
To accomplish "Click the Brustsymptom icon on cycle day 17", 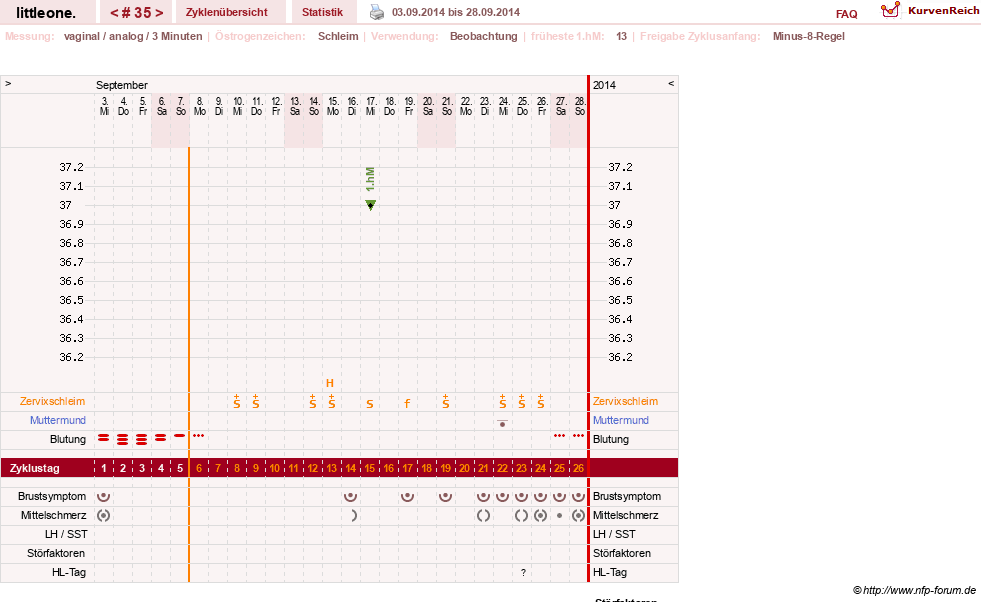I will pyautogui.click(x=407, y=496).
